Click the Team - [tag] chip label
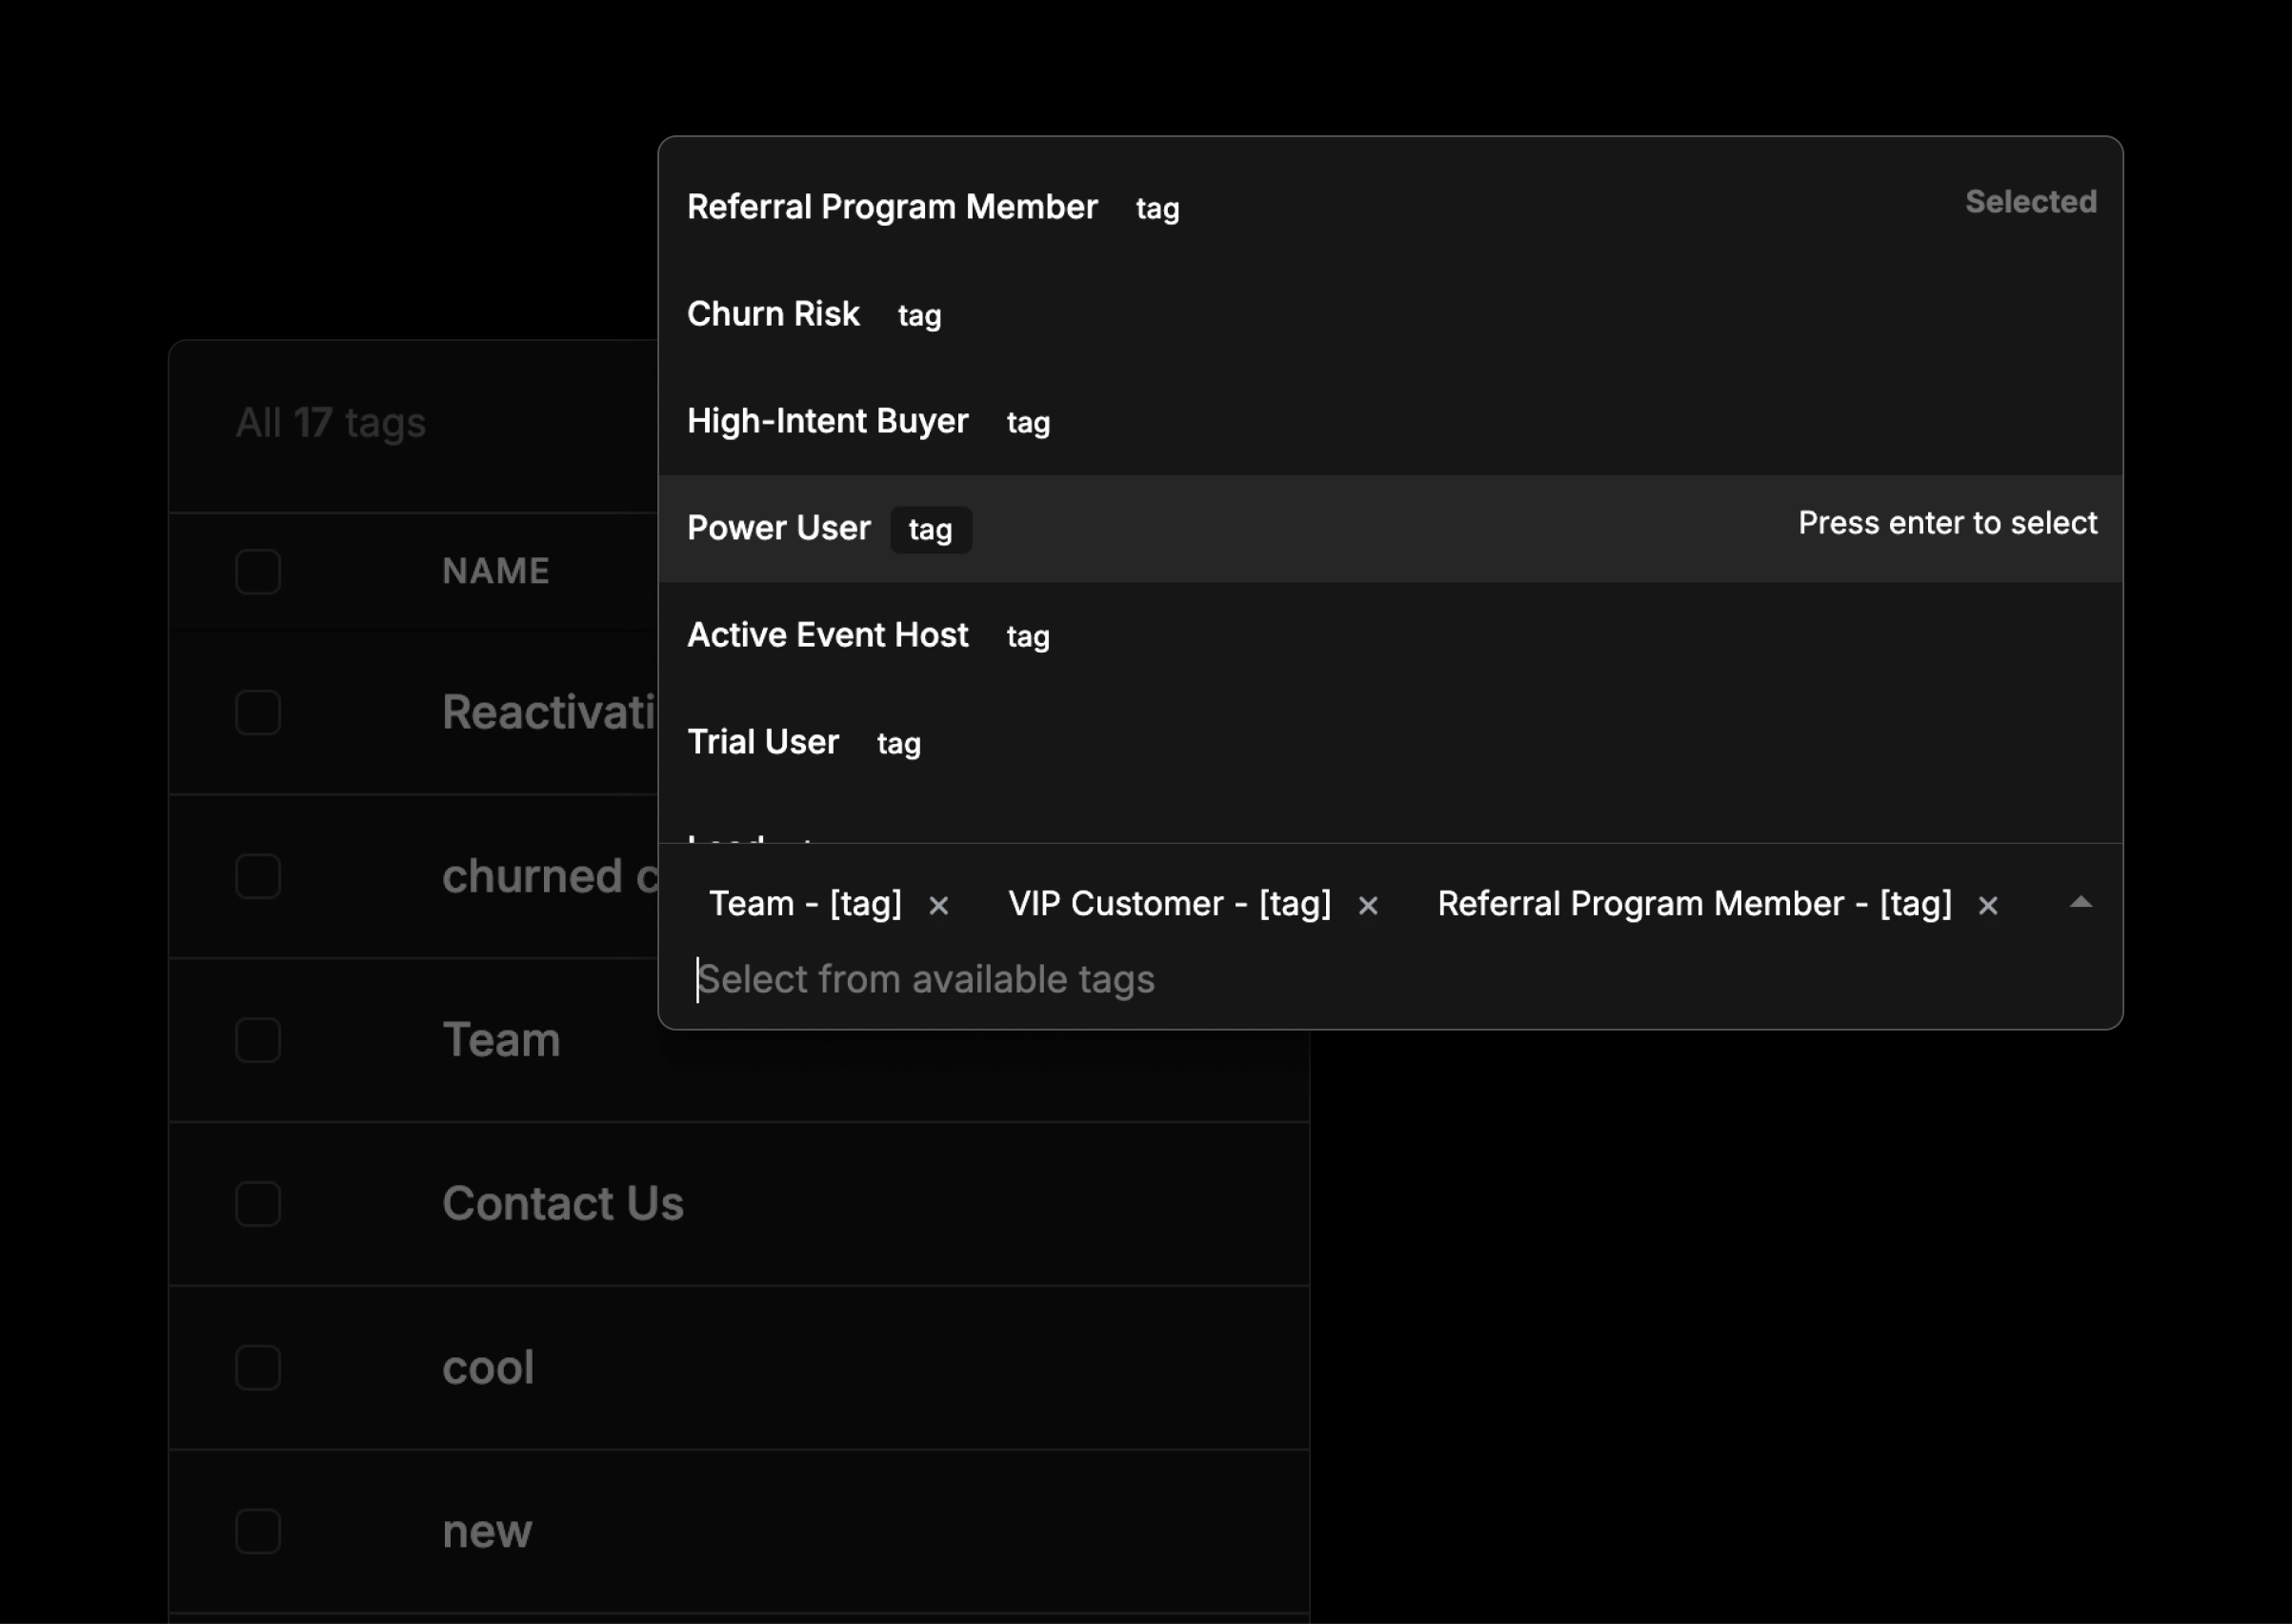Viewport: 2292px width, 1624px height. [x=805, y=904]
